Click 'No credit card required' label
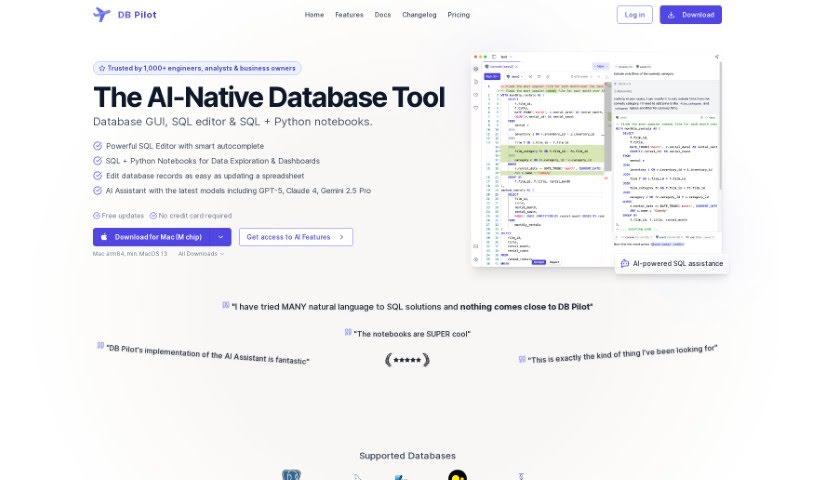The height and width of the screenshot is (480, 815). tap(191, 215)
